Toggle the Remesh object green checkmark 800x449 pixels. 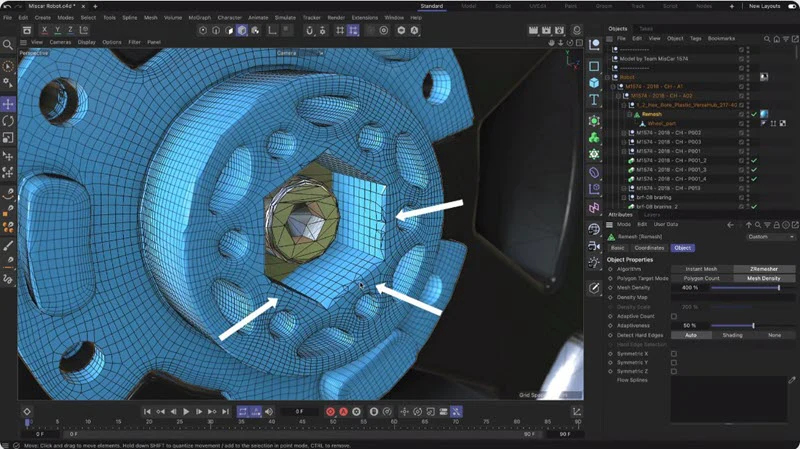pos(754,114)
